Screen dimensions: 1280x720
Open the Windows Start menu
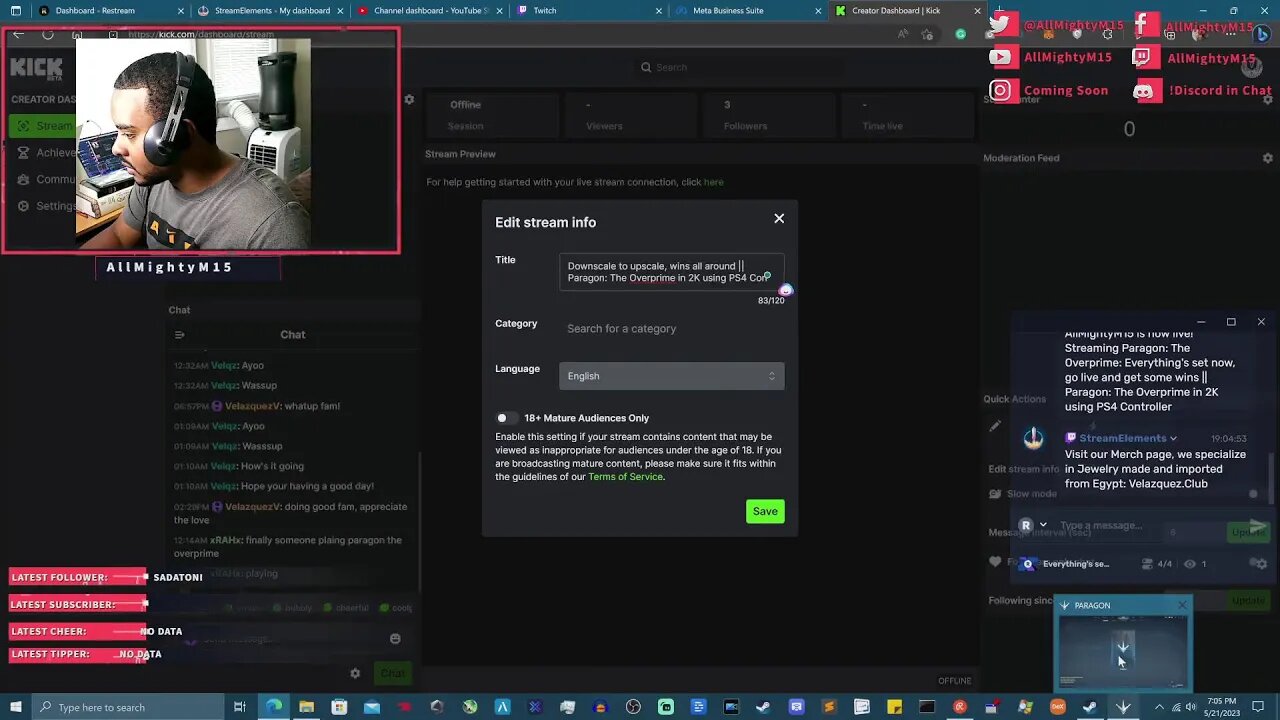coord(15,707)
